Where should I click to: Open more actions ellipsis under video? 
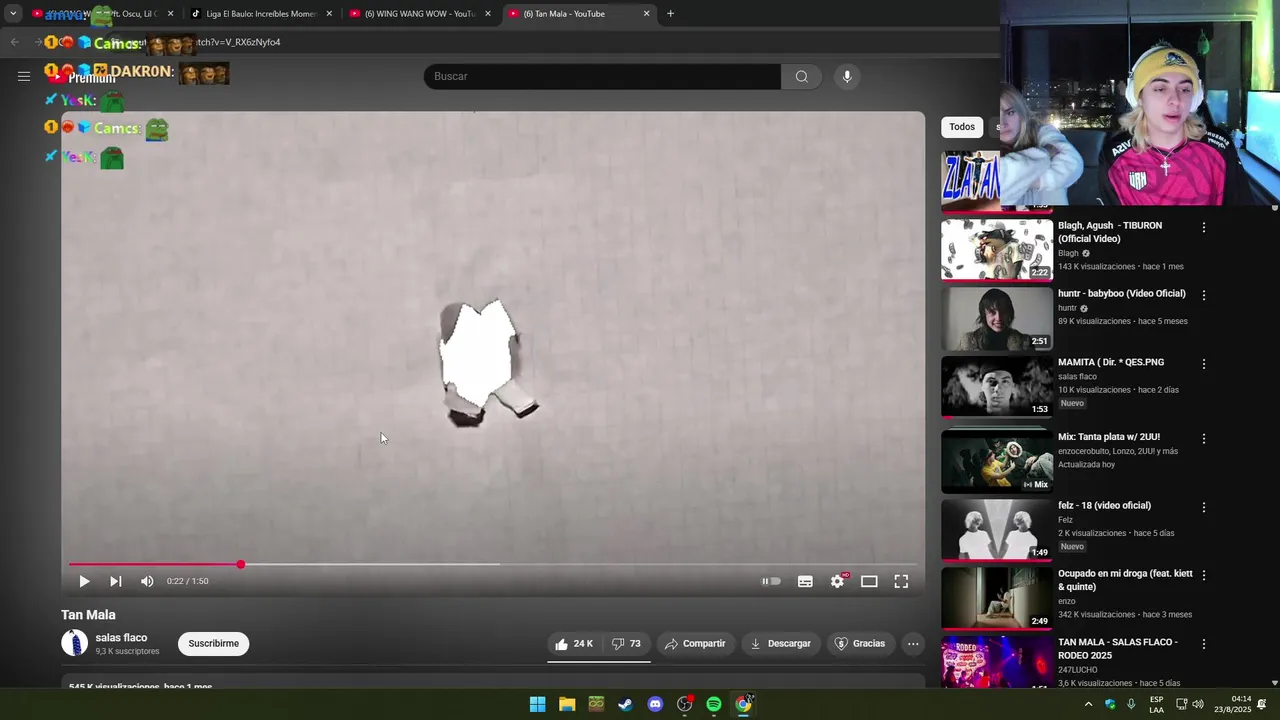(913, 644)
